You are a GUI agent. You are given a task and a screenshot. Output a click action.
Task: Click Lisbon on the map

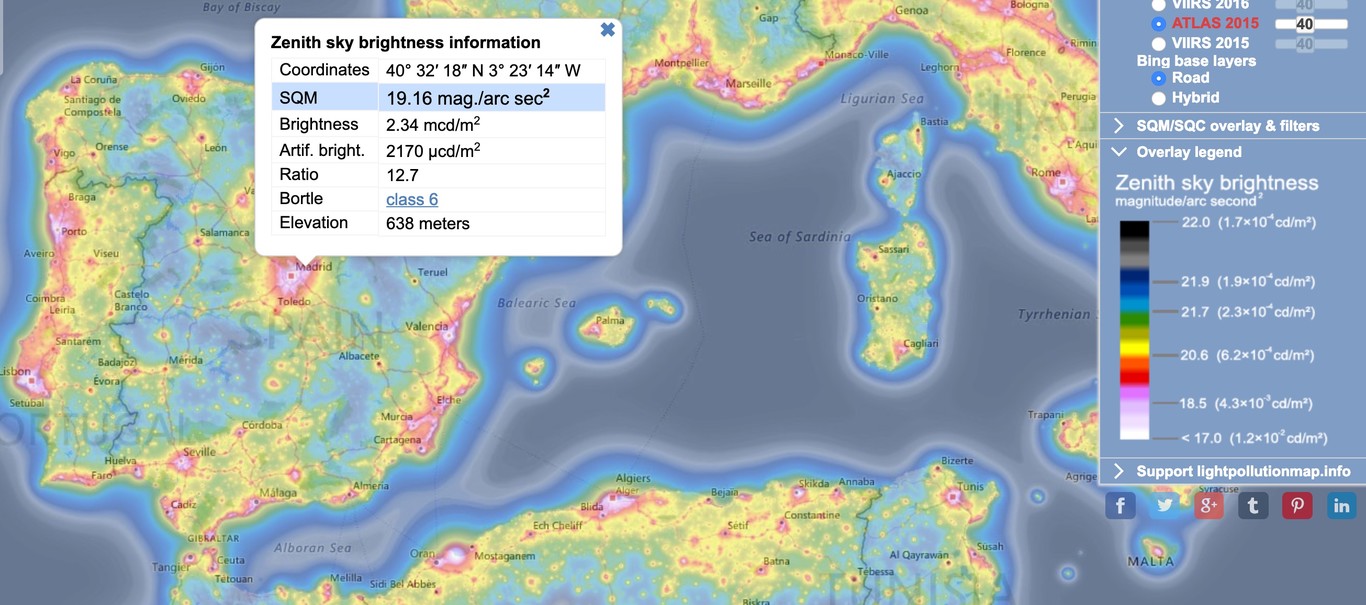coord(15,372)
